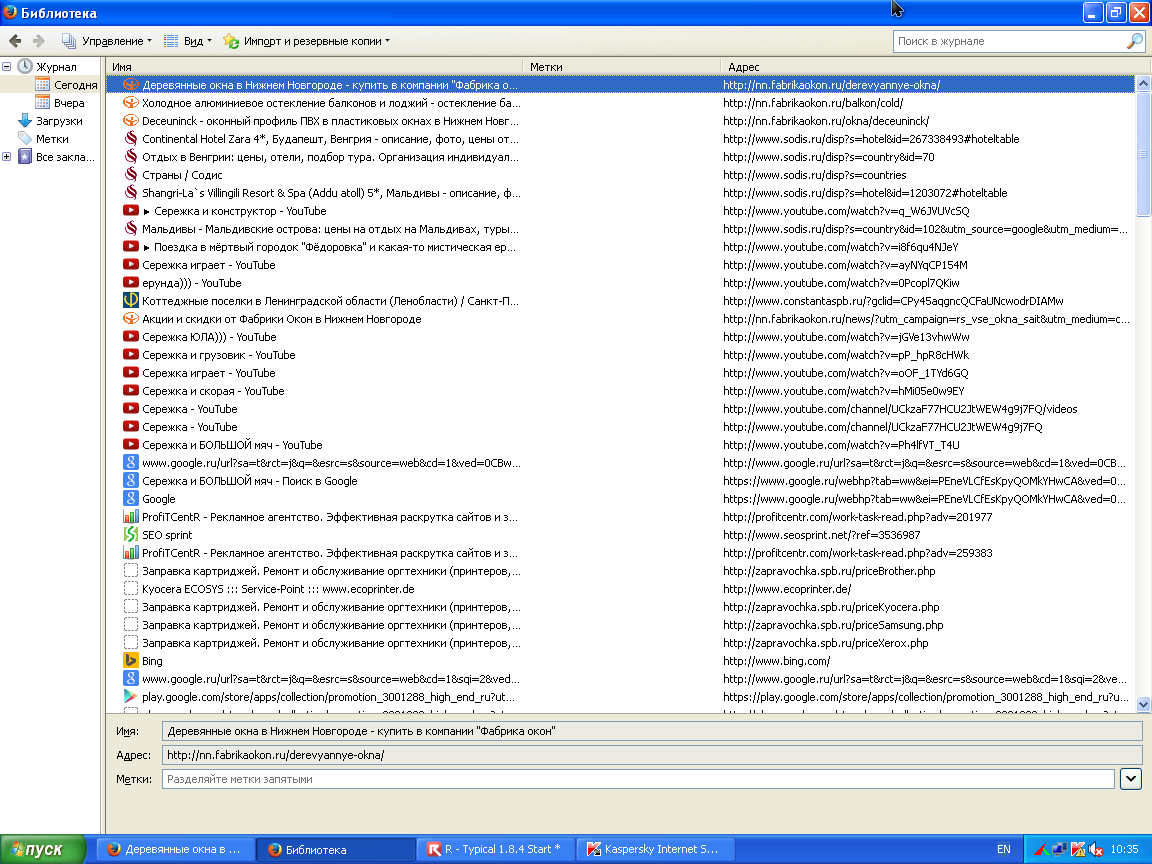Go forward with the right arrow button
Screen dimensions: 1152x864
[39, 41]
